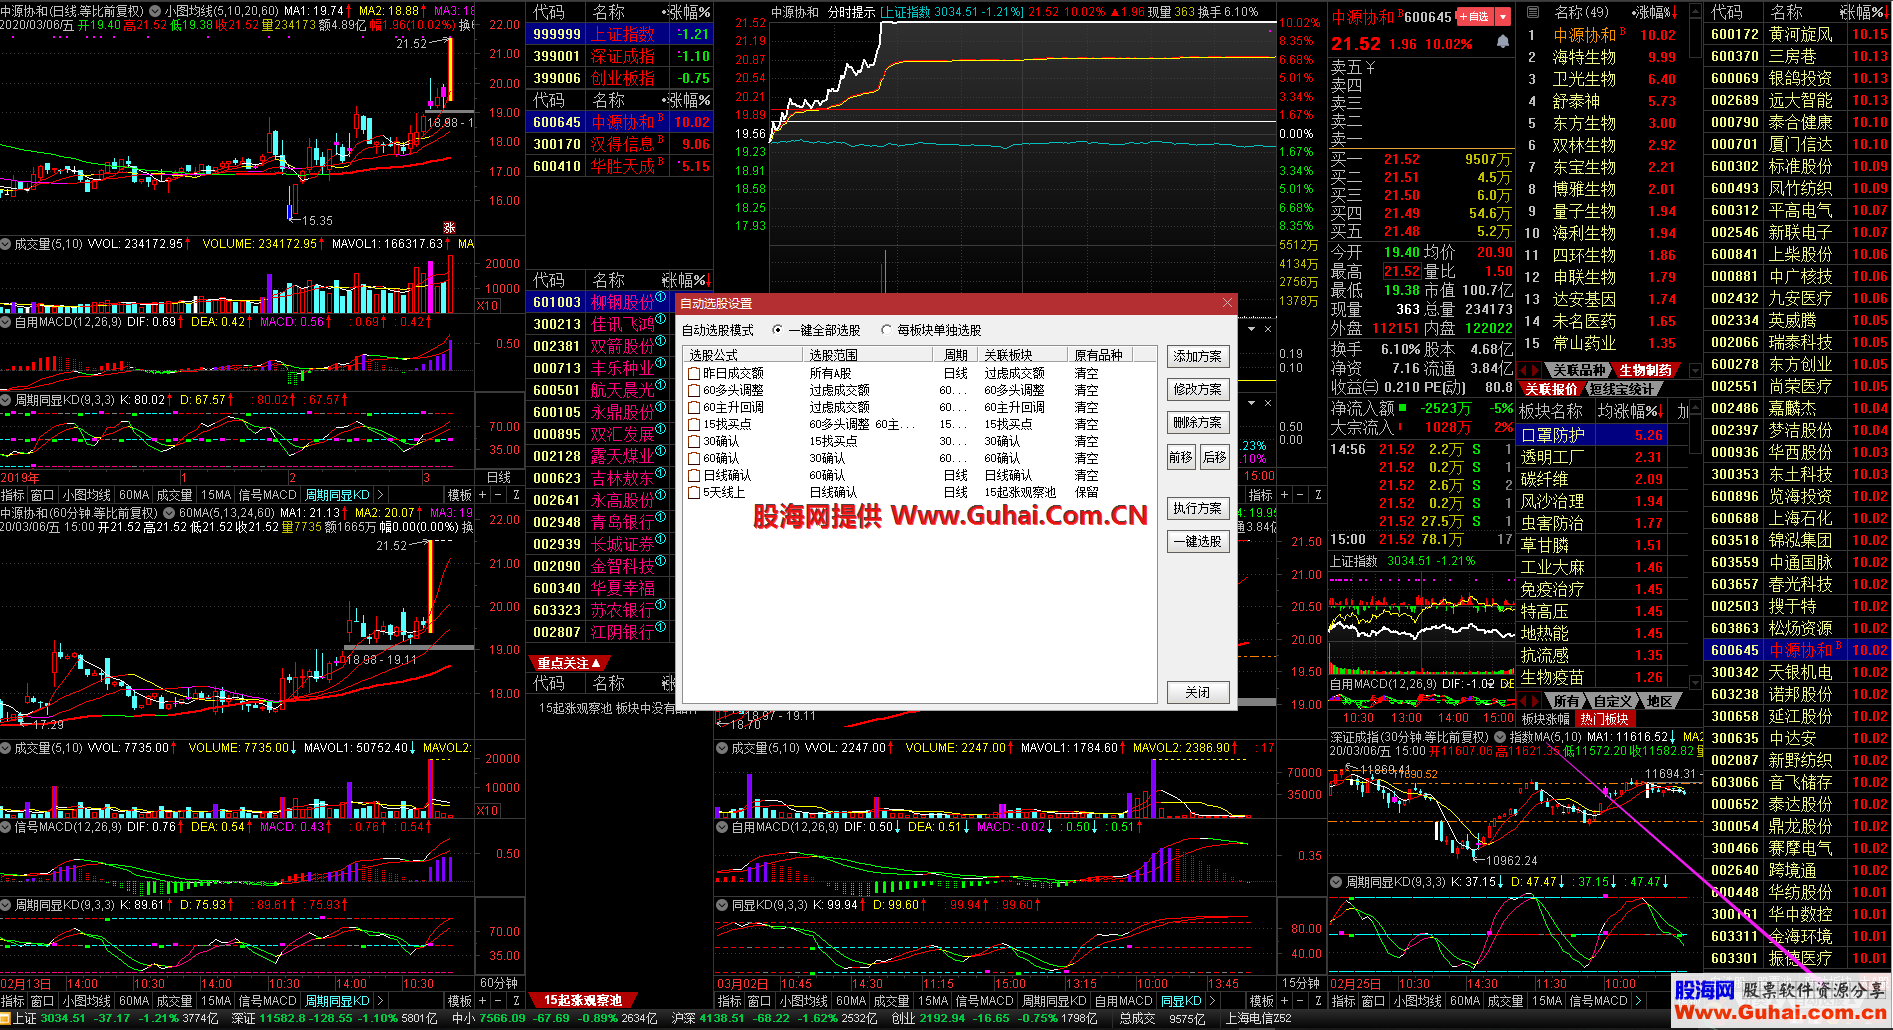Click the 一键选股 button
Viewport: 1893px width, 1030px height.
(x=1198, y=541)
